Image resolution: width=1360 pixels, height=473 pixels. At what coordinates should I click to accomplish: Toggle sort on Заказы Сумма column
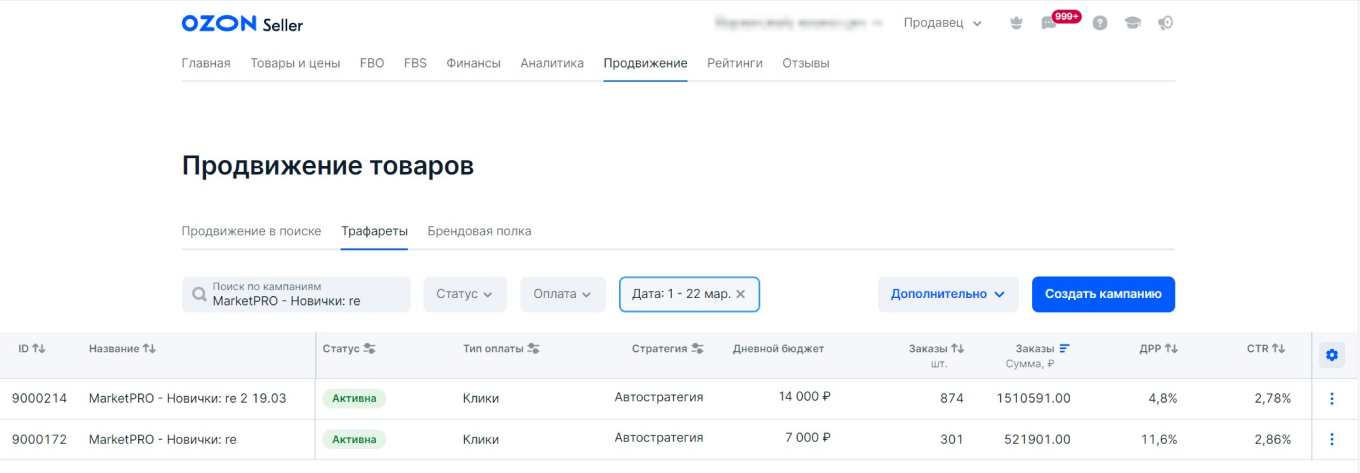[x=1064, y=348]
